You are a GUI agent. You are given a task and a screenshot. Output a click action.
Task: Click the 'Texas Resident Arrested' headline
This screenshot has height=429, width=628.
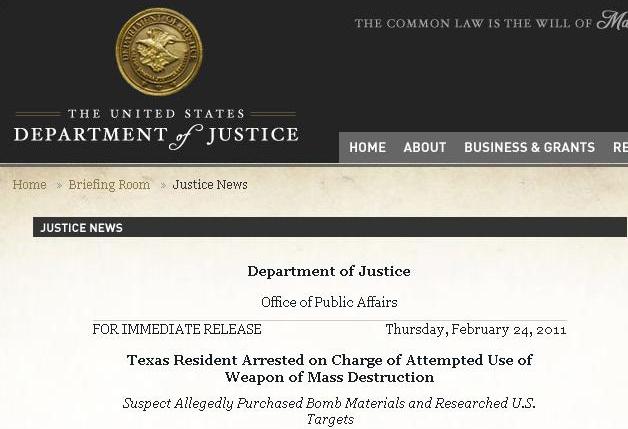tap(329, 368)
